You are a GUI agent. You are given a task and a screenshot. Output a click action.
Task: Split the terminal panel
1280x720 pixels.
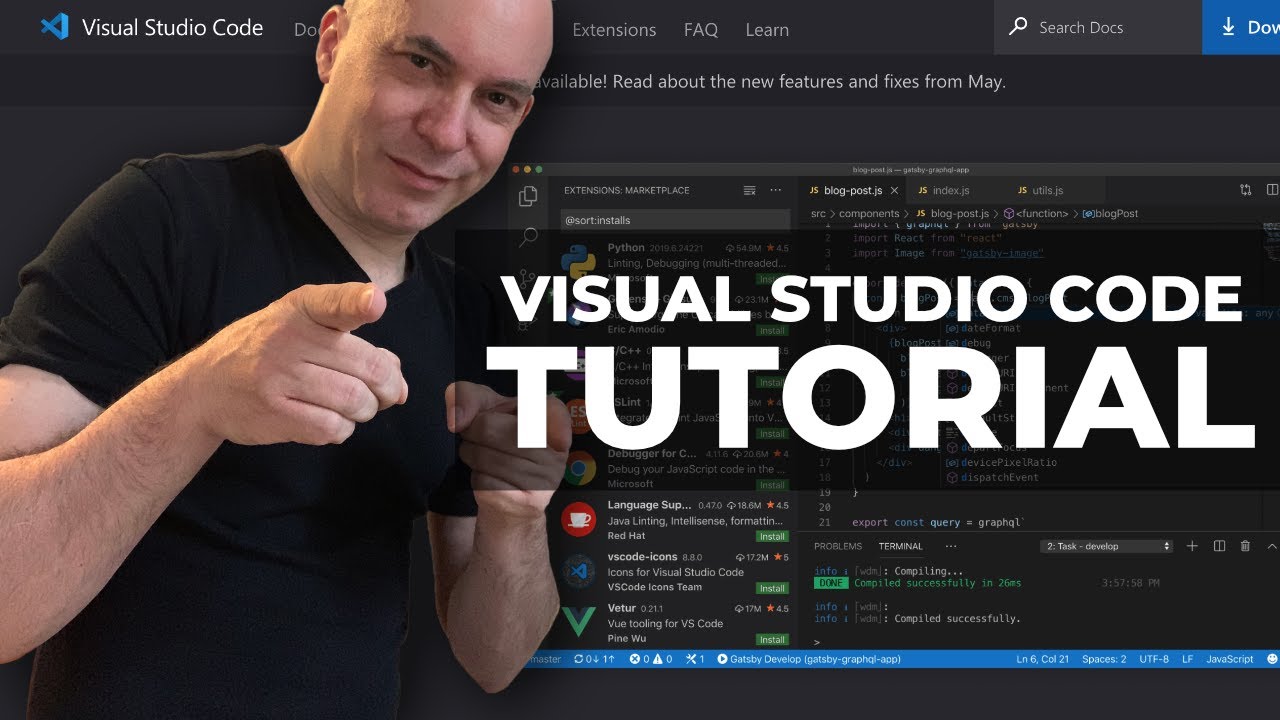click(x=1219, y=546)
